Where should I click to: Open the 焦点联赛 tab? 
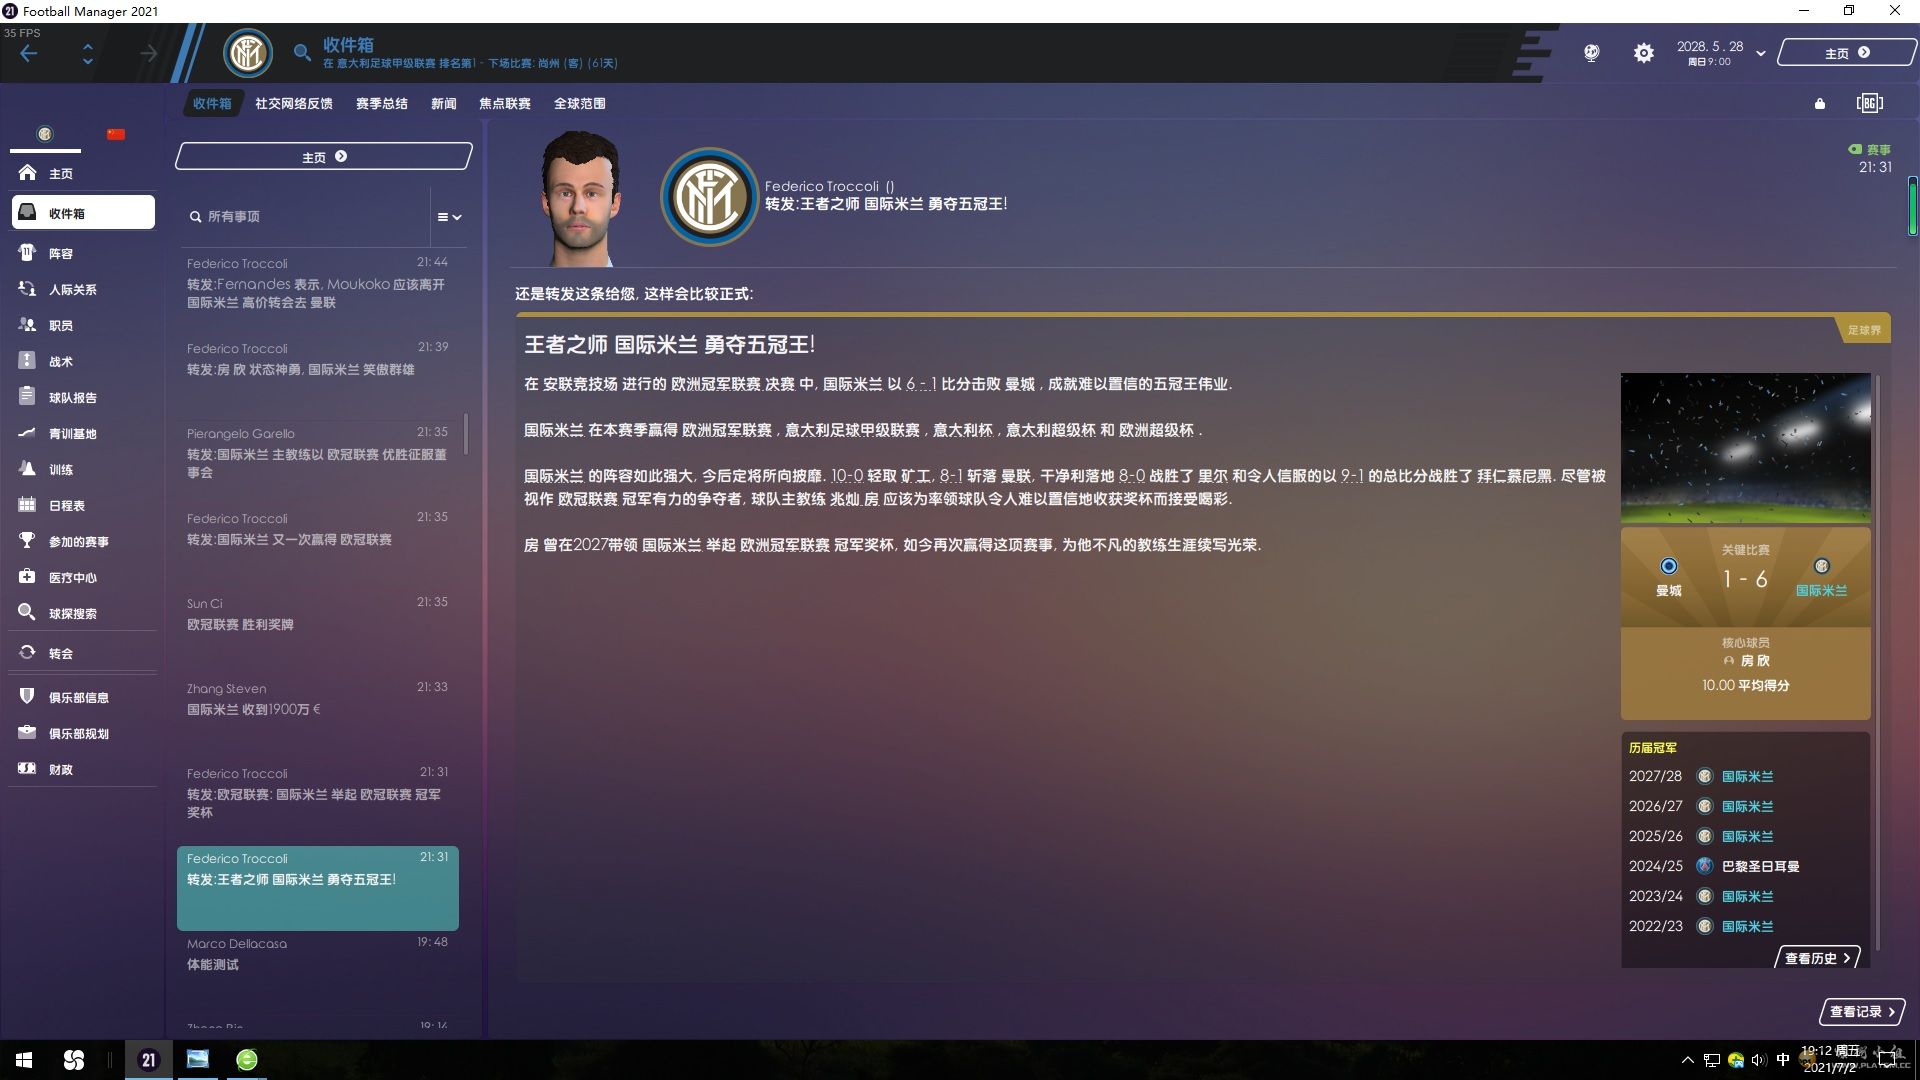tap(505, 104)
